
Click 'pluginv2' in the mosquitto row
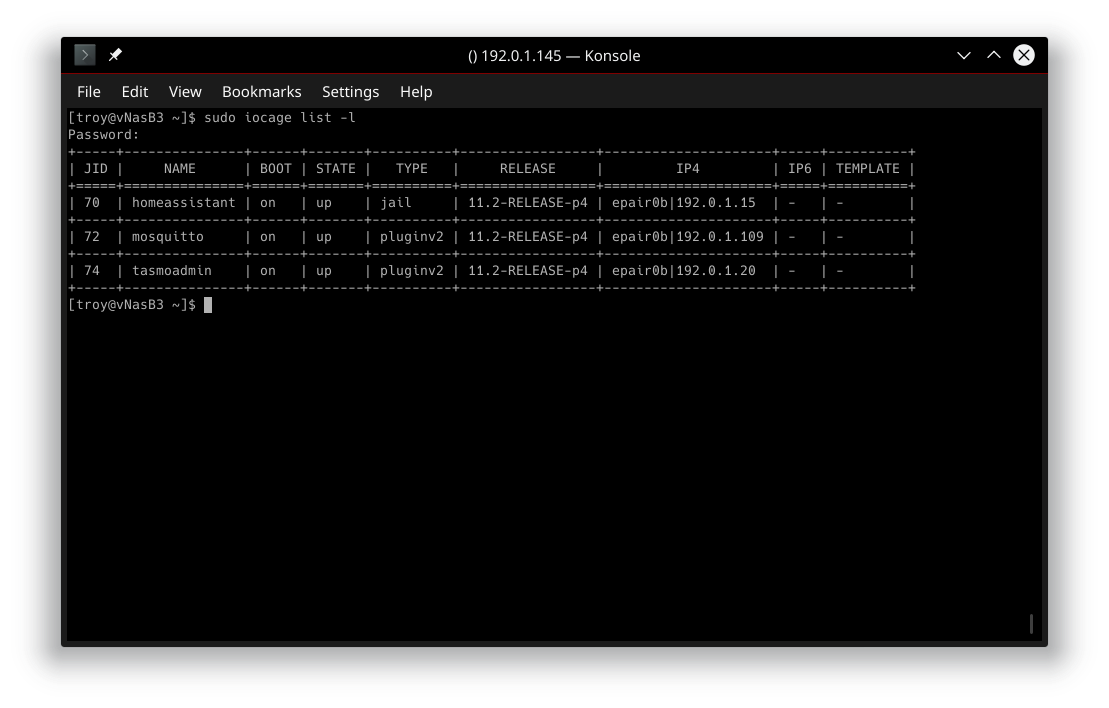point(412,237)
